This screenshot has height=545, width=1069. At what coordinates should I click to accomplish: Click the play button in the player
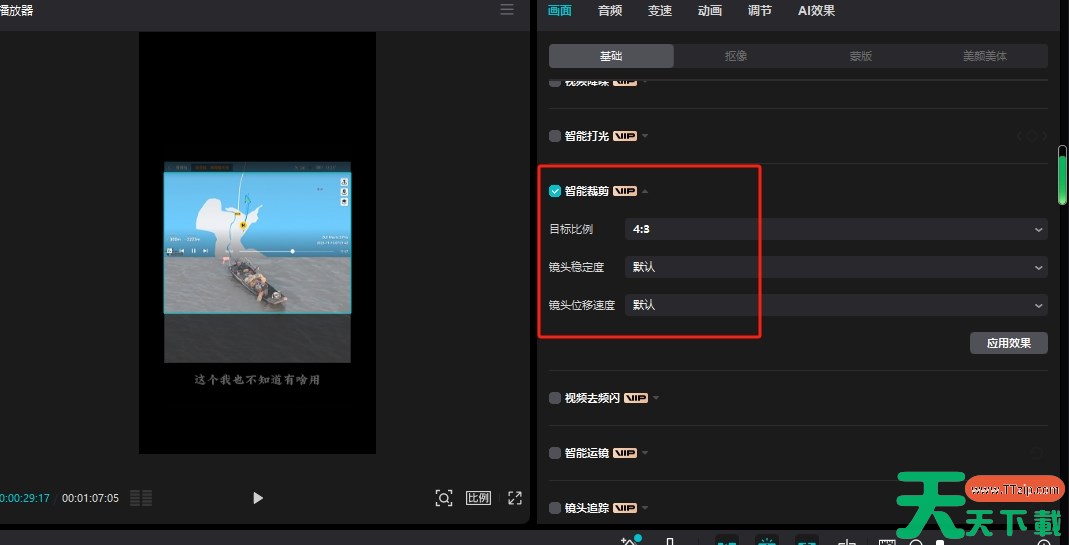(x=257, y=498)
